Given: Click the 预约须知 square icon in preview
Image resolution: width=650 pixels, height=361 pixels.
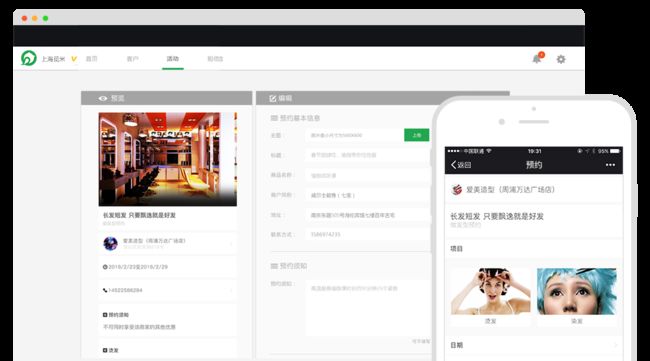Looking at the screenshot, I should pyautogui.click(x=105, y=315).
